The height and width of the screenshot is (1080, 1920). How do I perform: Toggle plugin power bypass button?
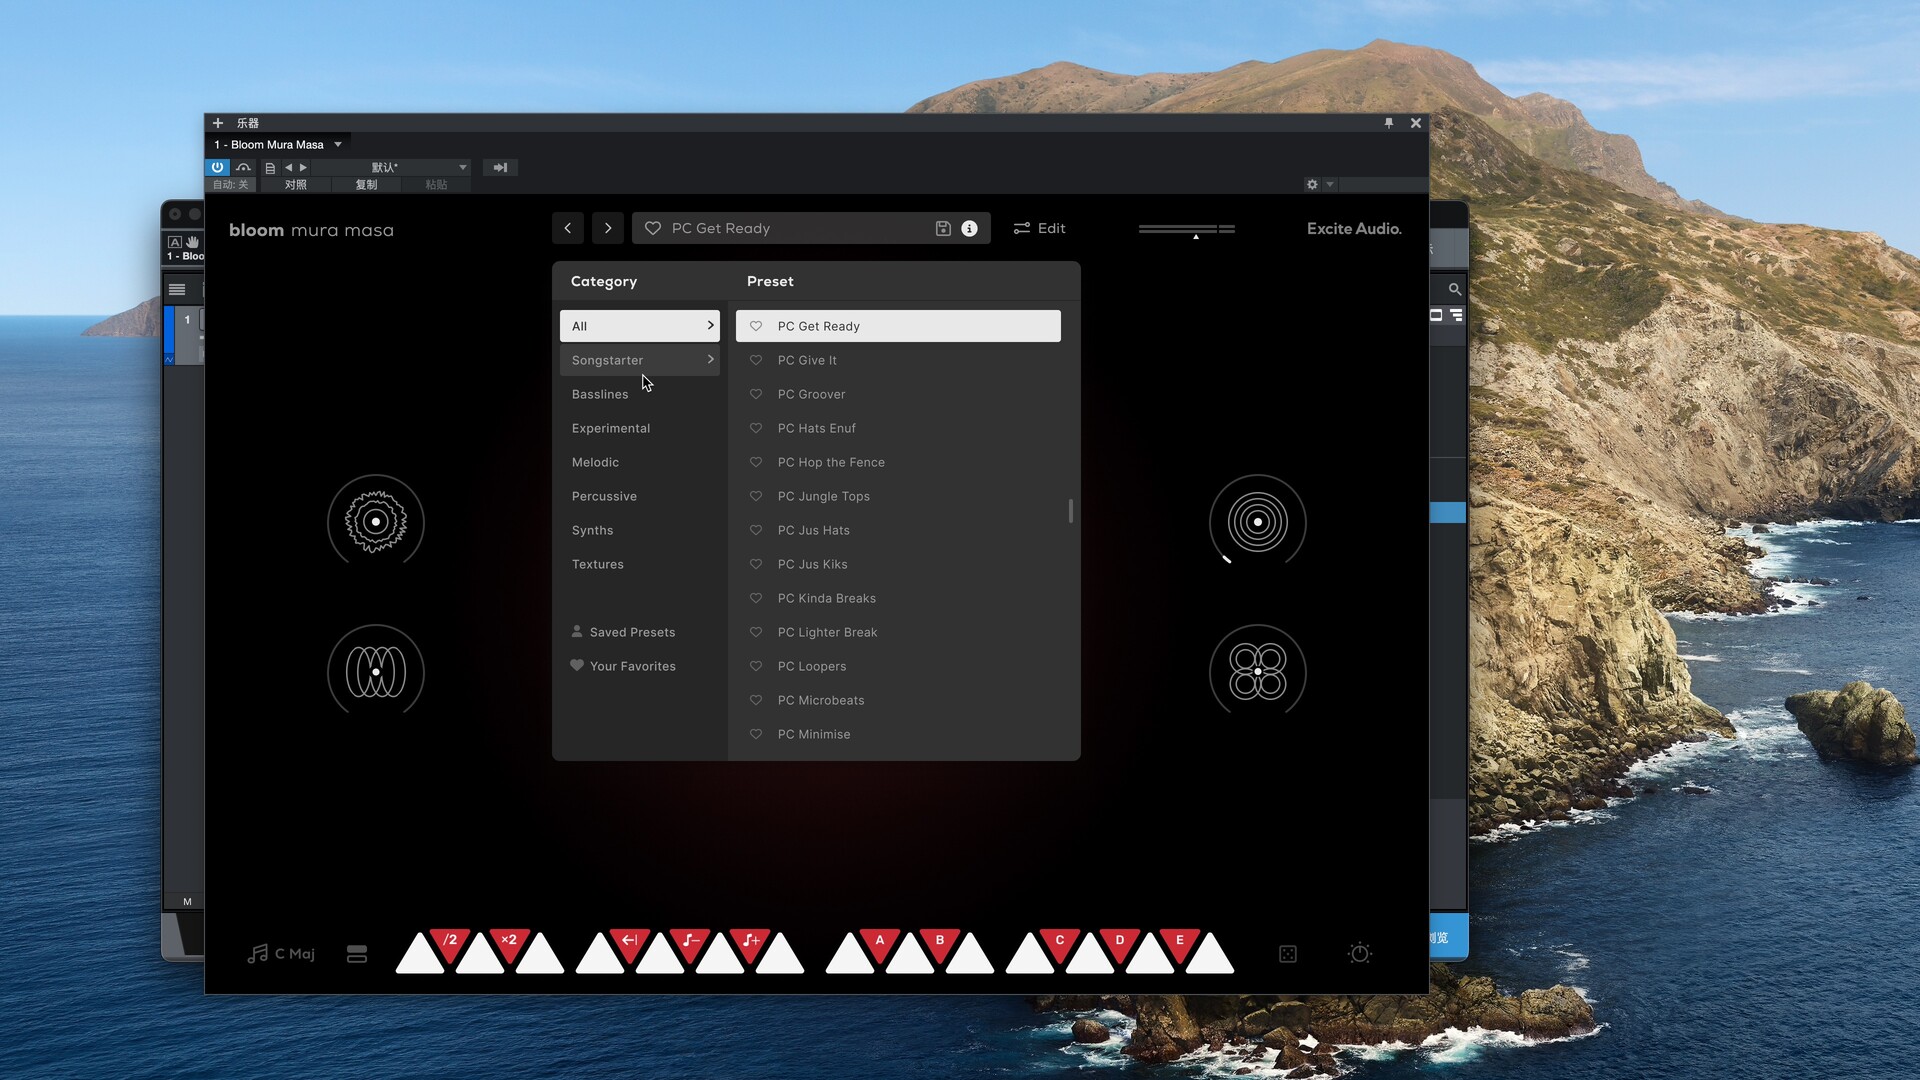click(217, 167)
